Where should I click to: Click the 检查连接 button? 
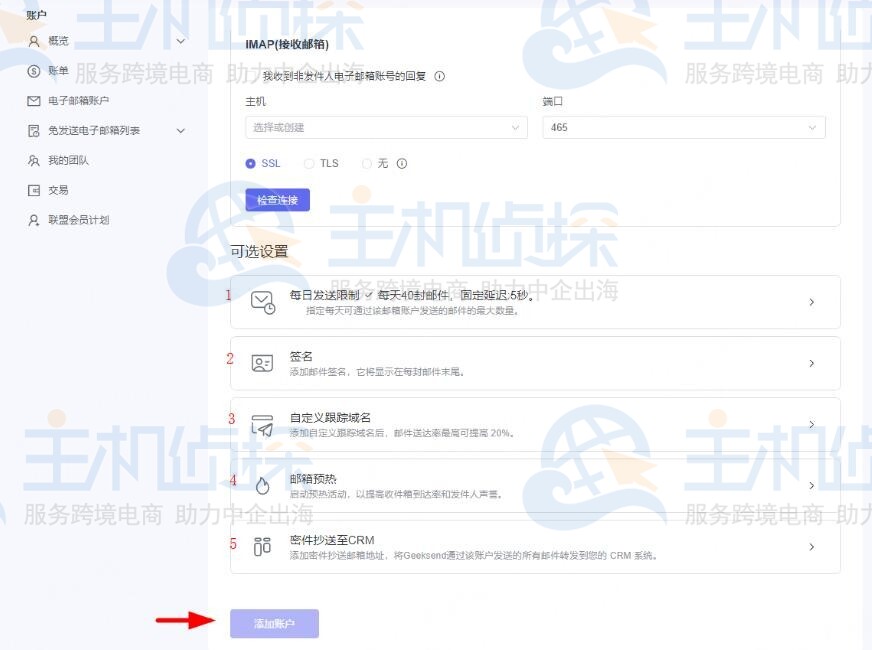pyautogui.click(x=277, y=199)
